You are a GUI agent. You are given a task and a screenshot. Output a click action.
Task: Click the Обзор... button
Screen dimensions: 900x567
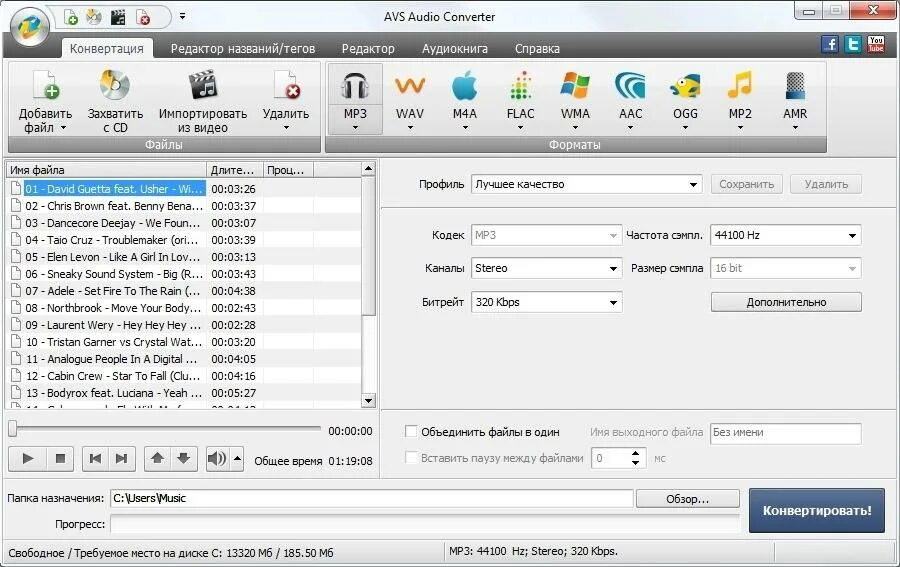pos(688,499)
